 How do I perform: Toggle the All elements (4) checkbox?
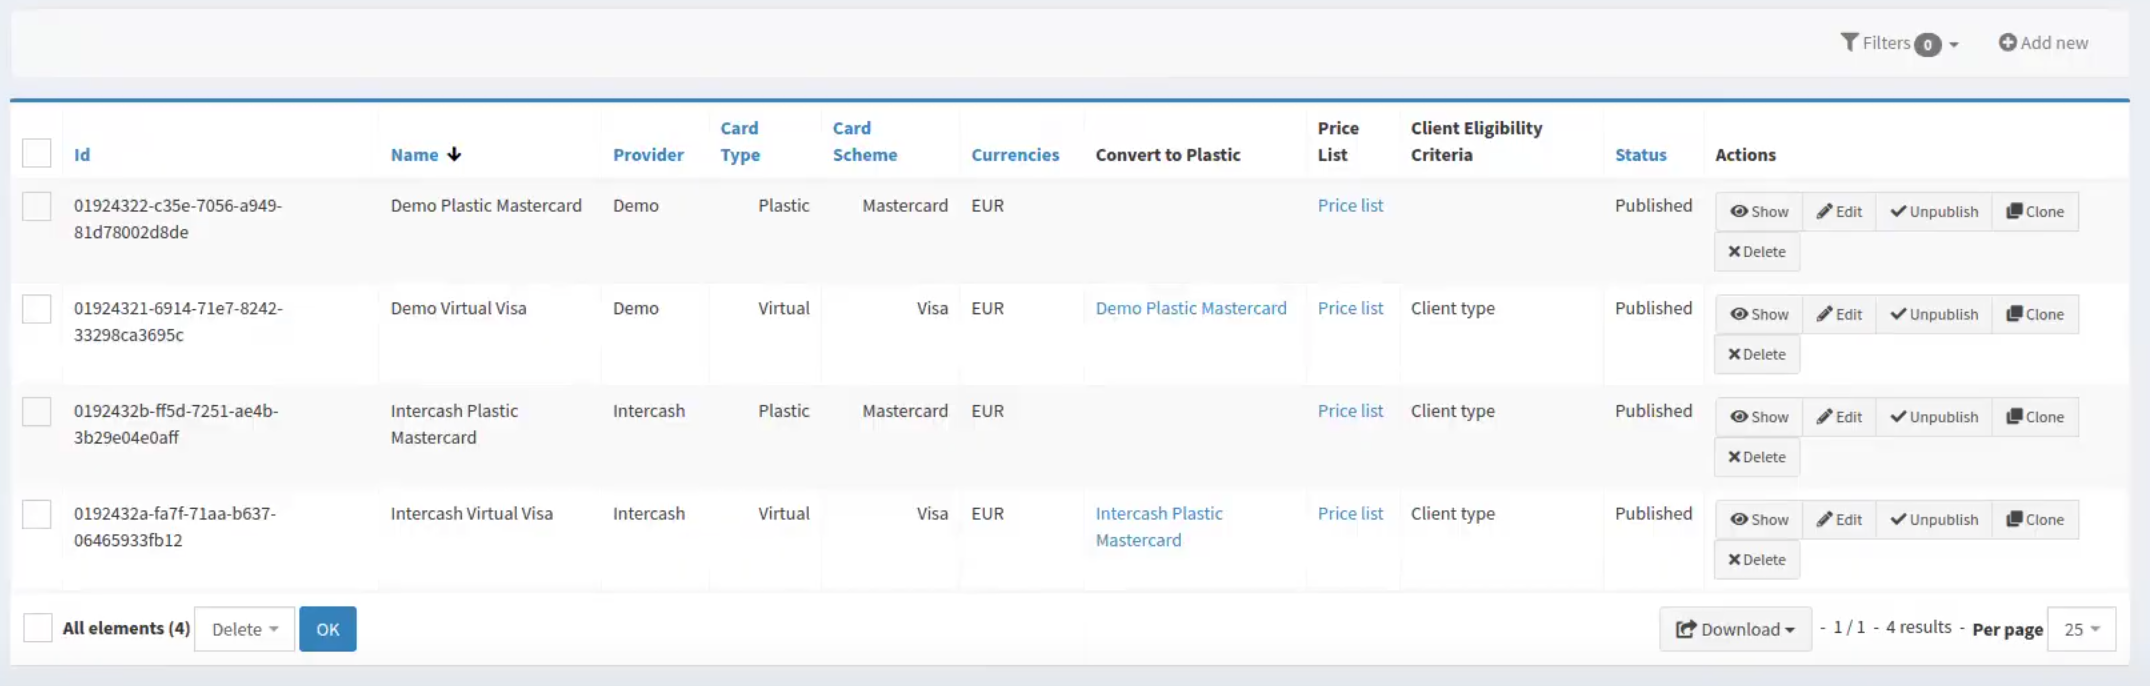[x=38, y=628]
